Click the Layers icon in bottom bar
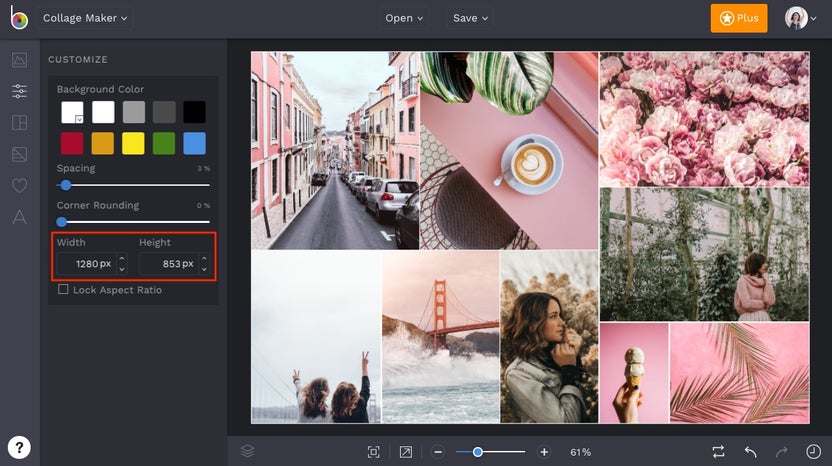The width and height of the screenshot is (832, 466). 248,451
